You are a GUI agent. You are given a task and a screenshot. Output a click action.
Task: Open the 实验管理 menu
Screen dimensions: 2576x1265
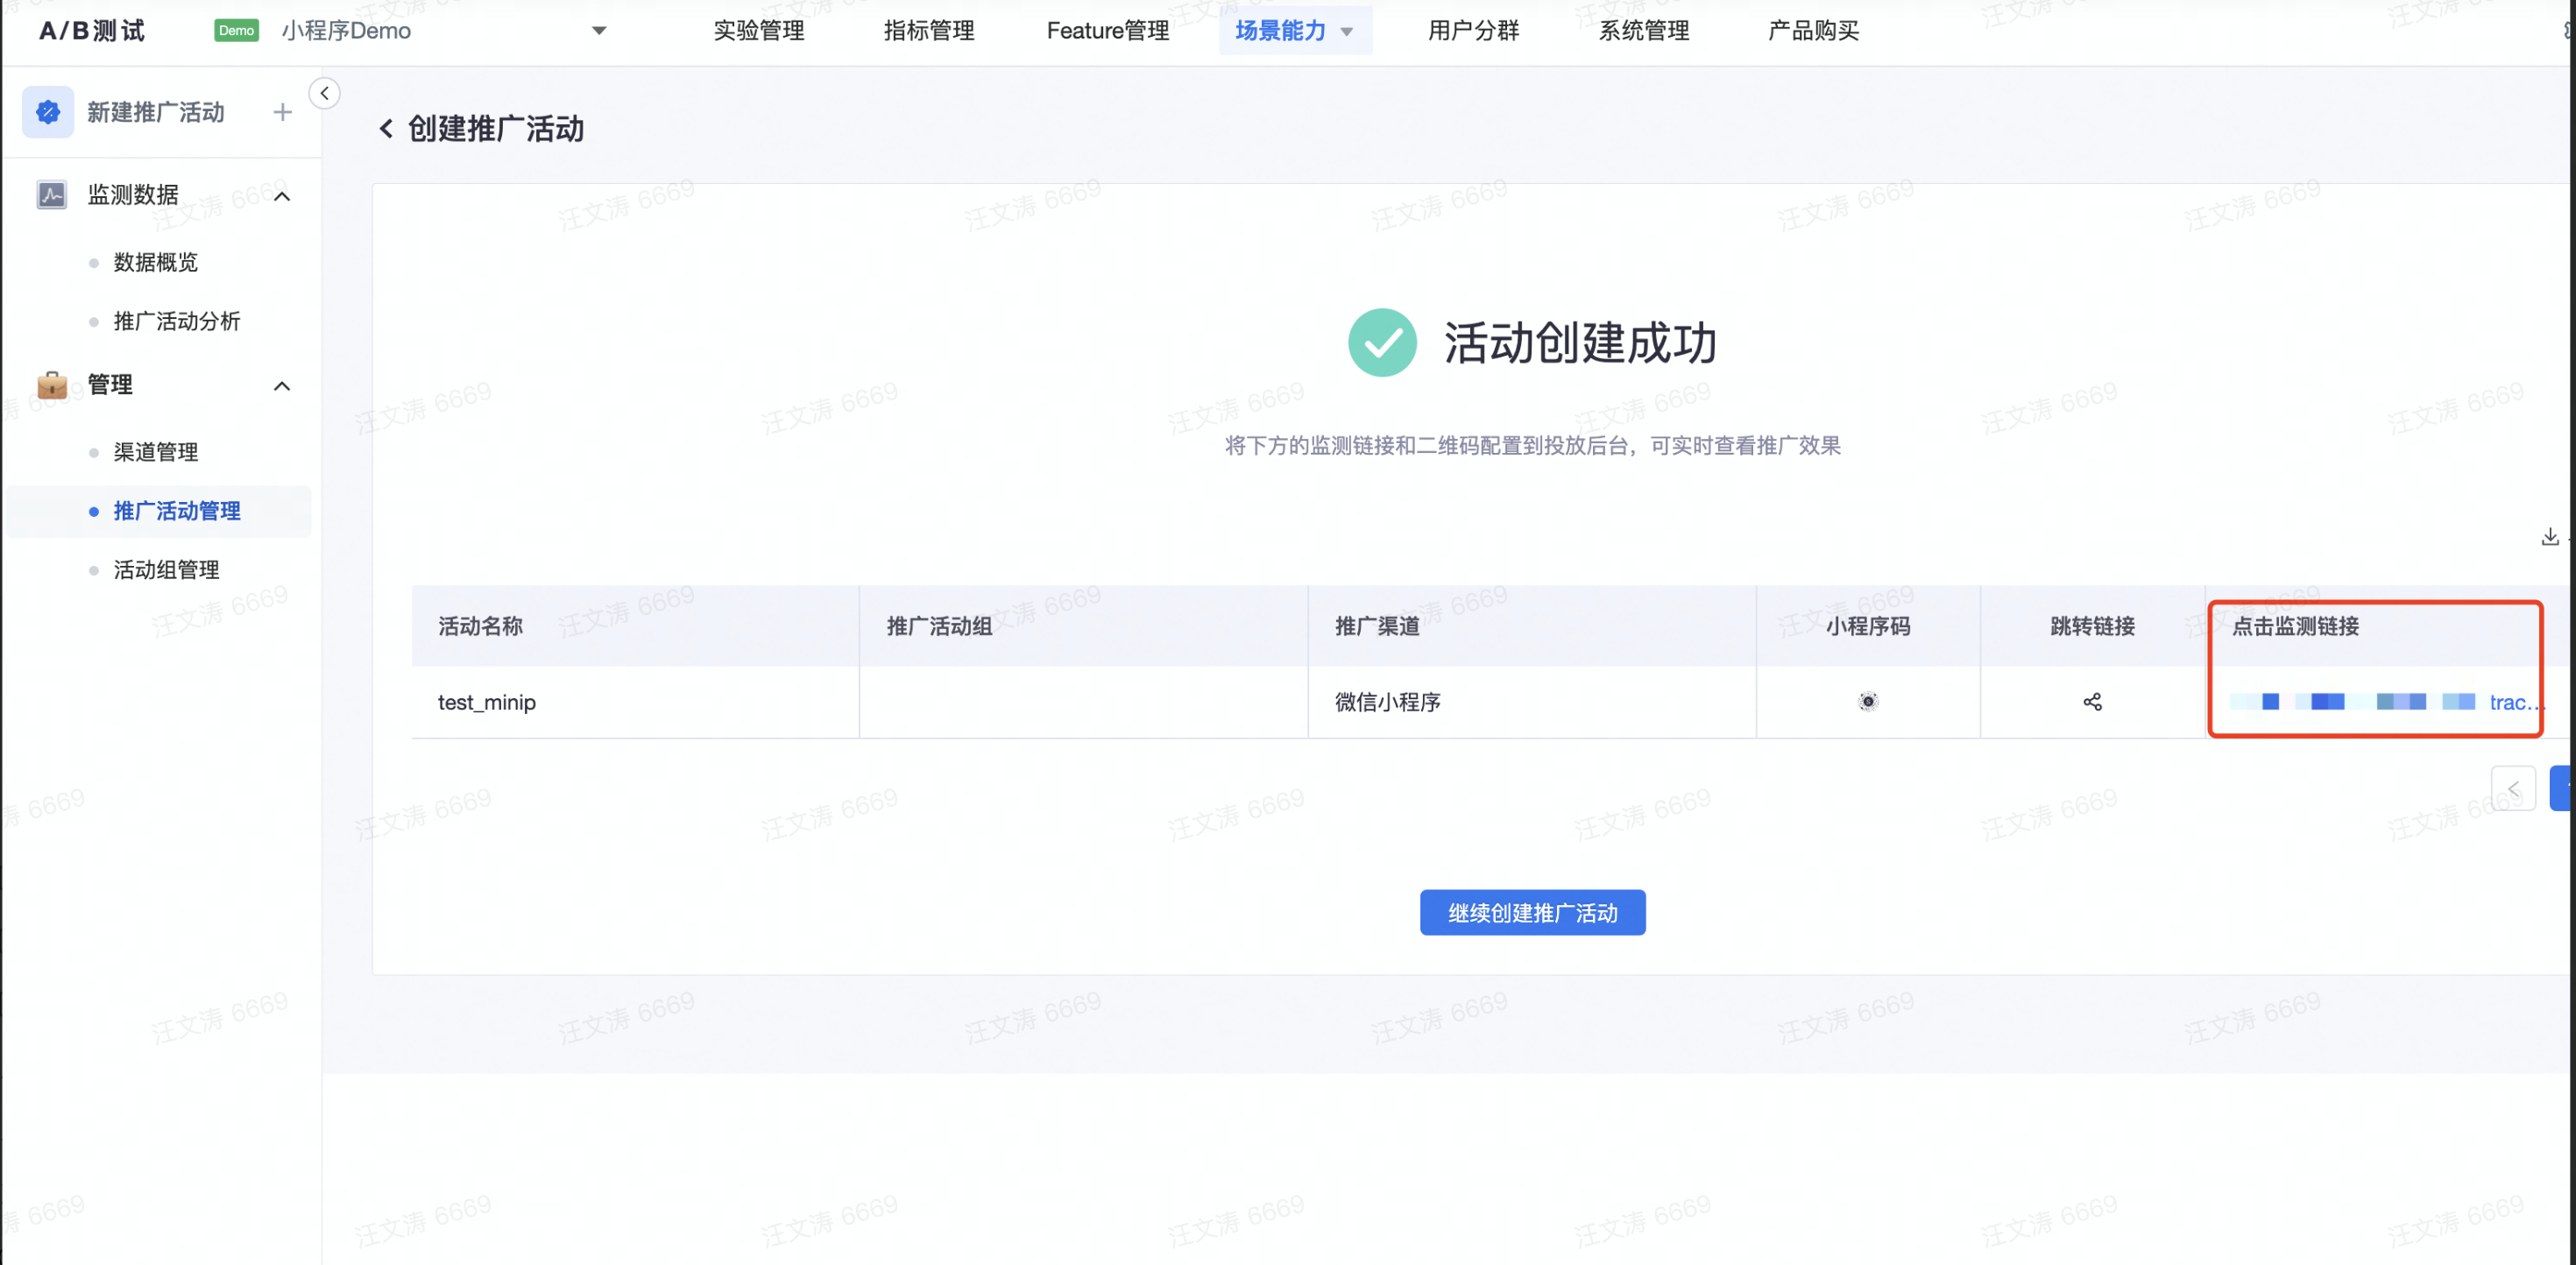758,31
